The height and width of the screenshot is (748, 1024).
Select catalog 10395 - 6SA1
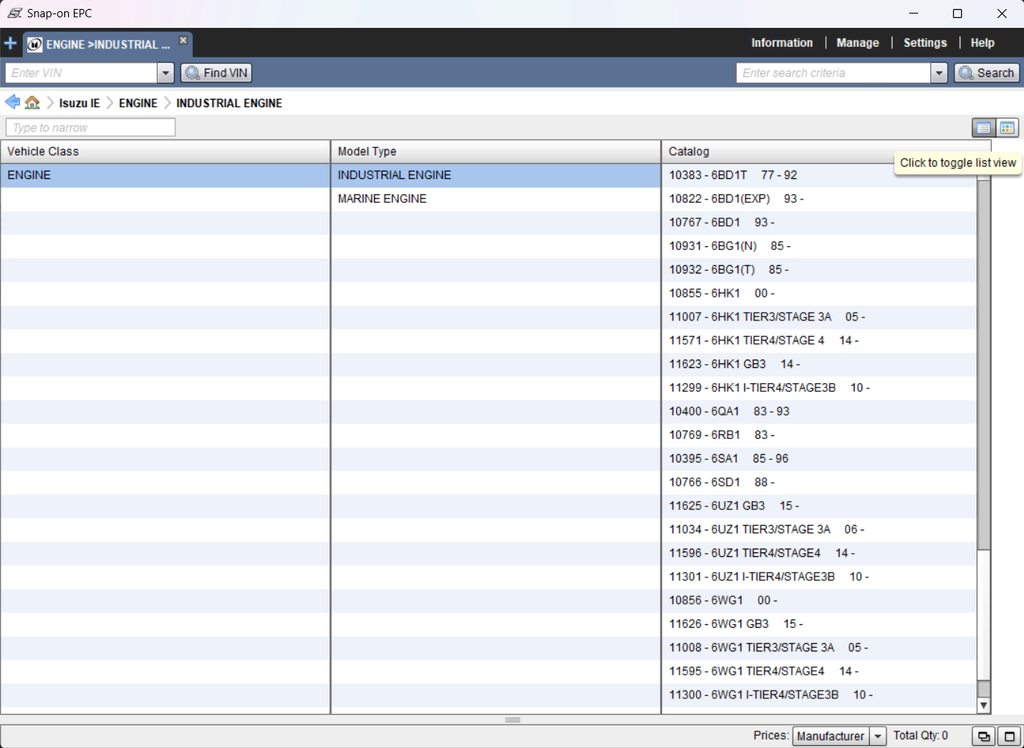(x=819, y=459)
